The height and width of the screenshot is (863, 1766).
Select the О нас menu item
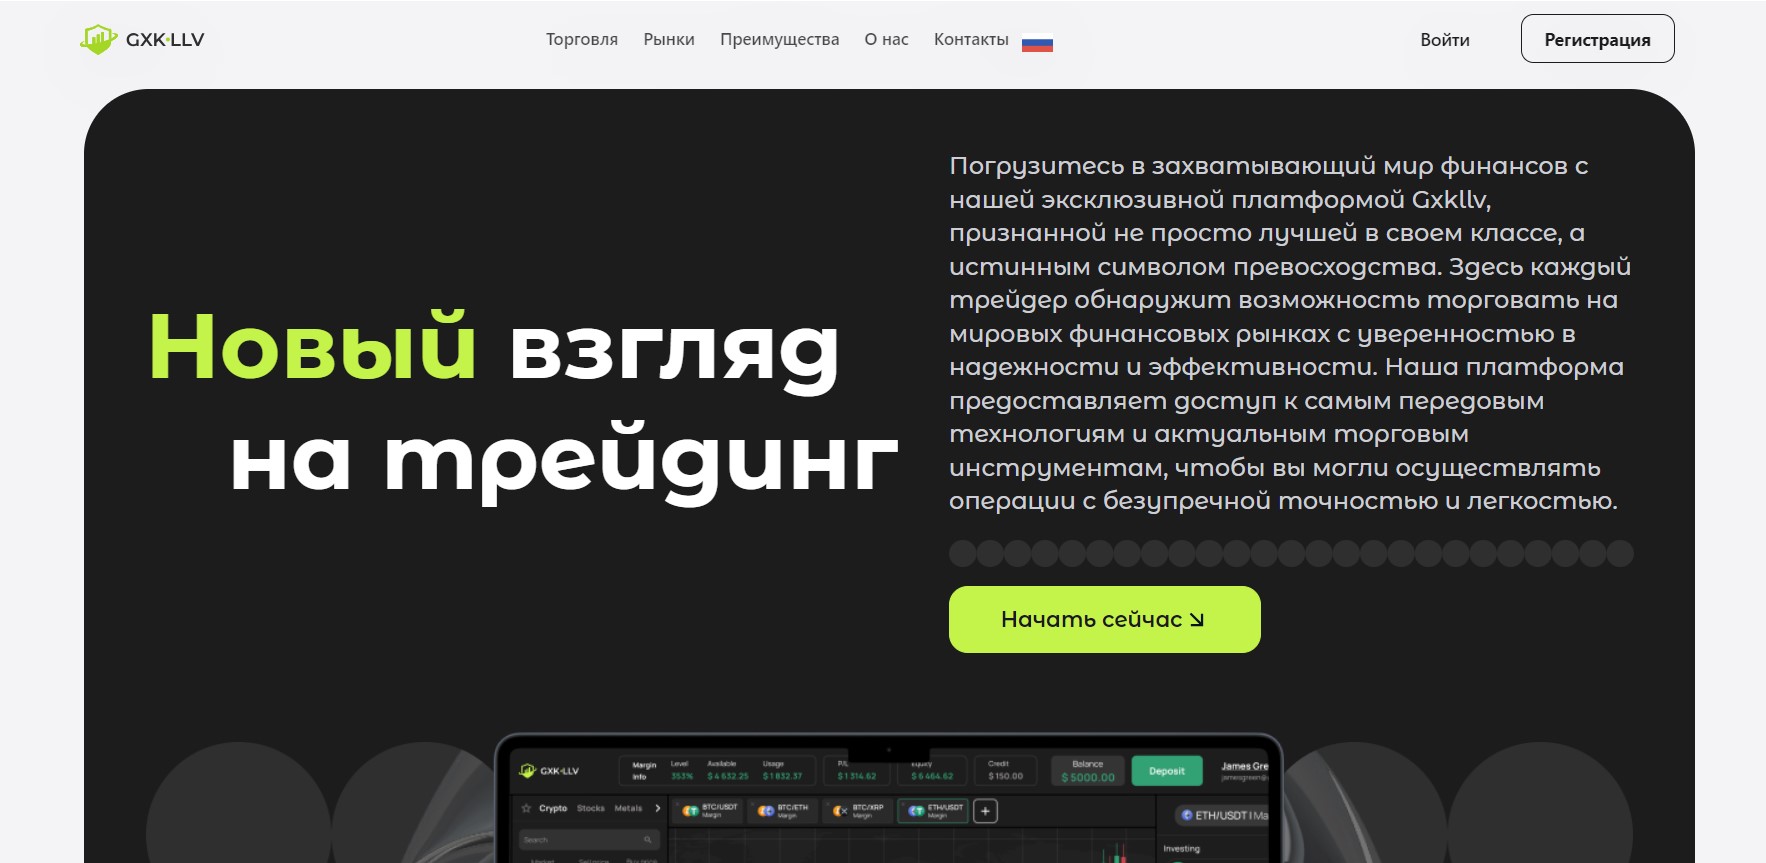pyautogui.click(x=887, y=40)
